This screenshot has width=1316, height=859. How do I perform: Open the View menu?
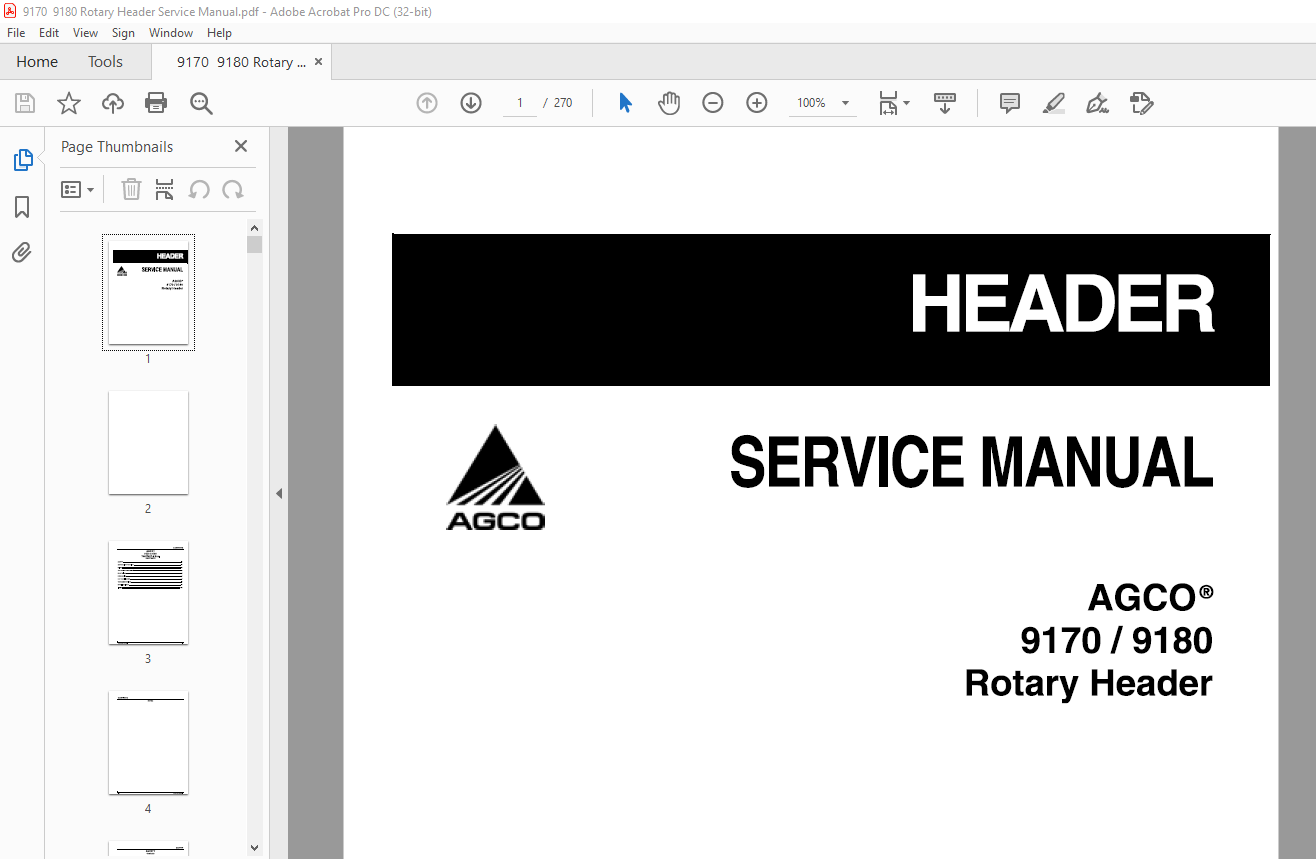click(86, 33)
